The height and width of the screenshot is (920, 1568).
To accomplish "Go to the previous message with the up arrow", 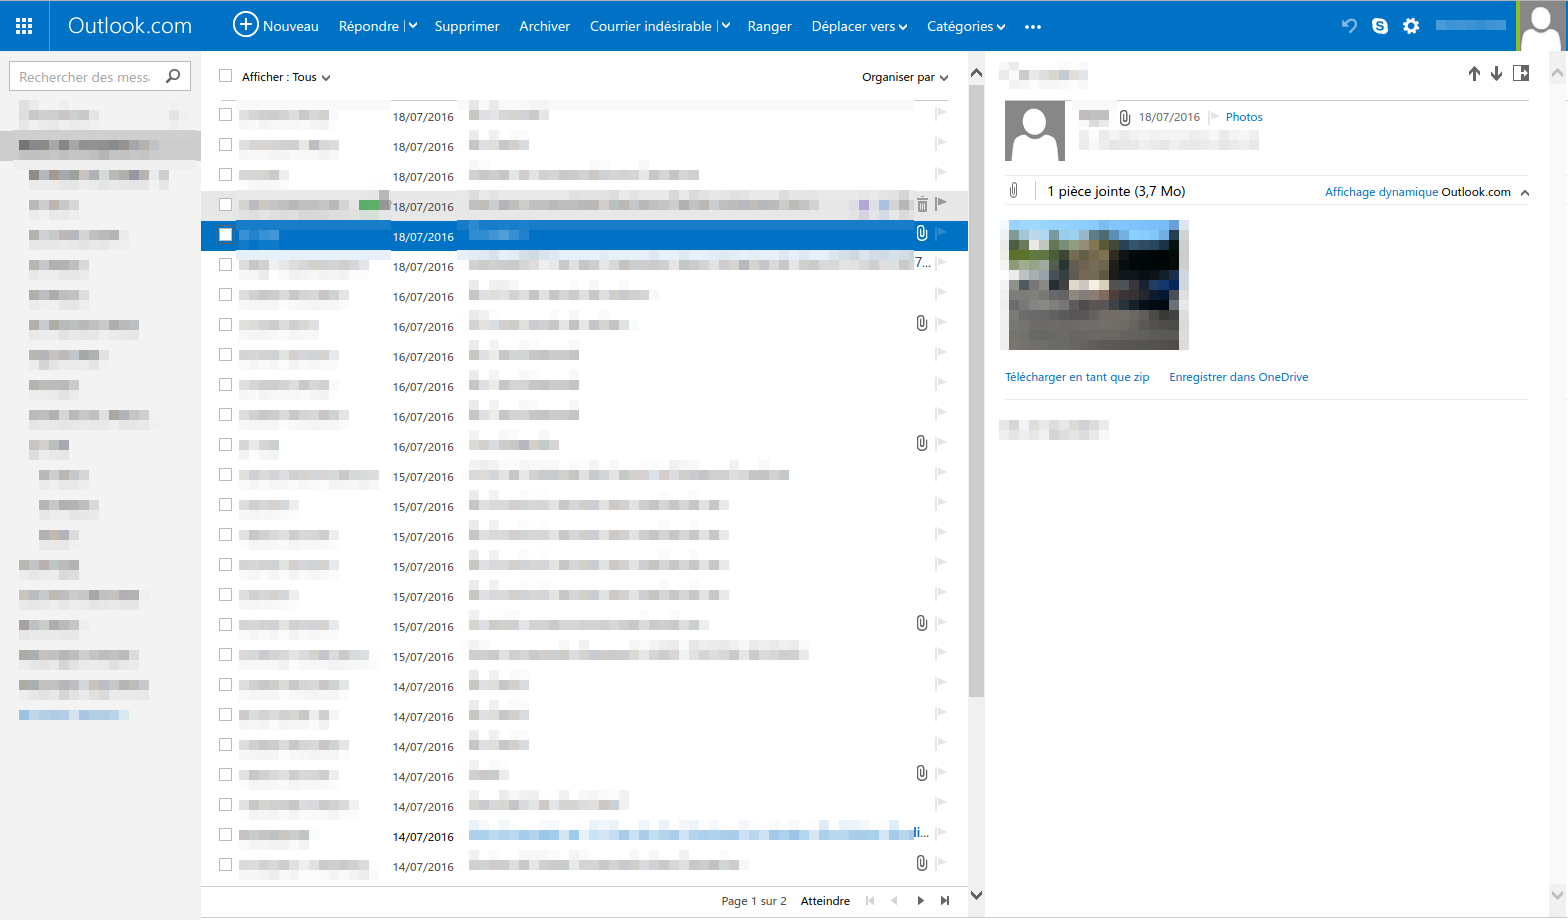I will tap(1474, 73).
